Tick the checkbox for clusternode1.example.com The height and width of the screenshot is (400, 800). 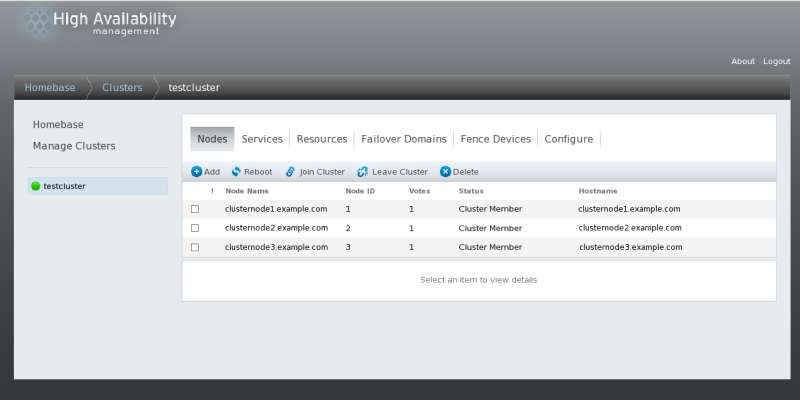coord(195,209)
